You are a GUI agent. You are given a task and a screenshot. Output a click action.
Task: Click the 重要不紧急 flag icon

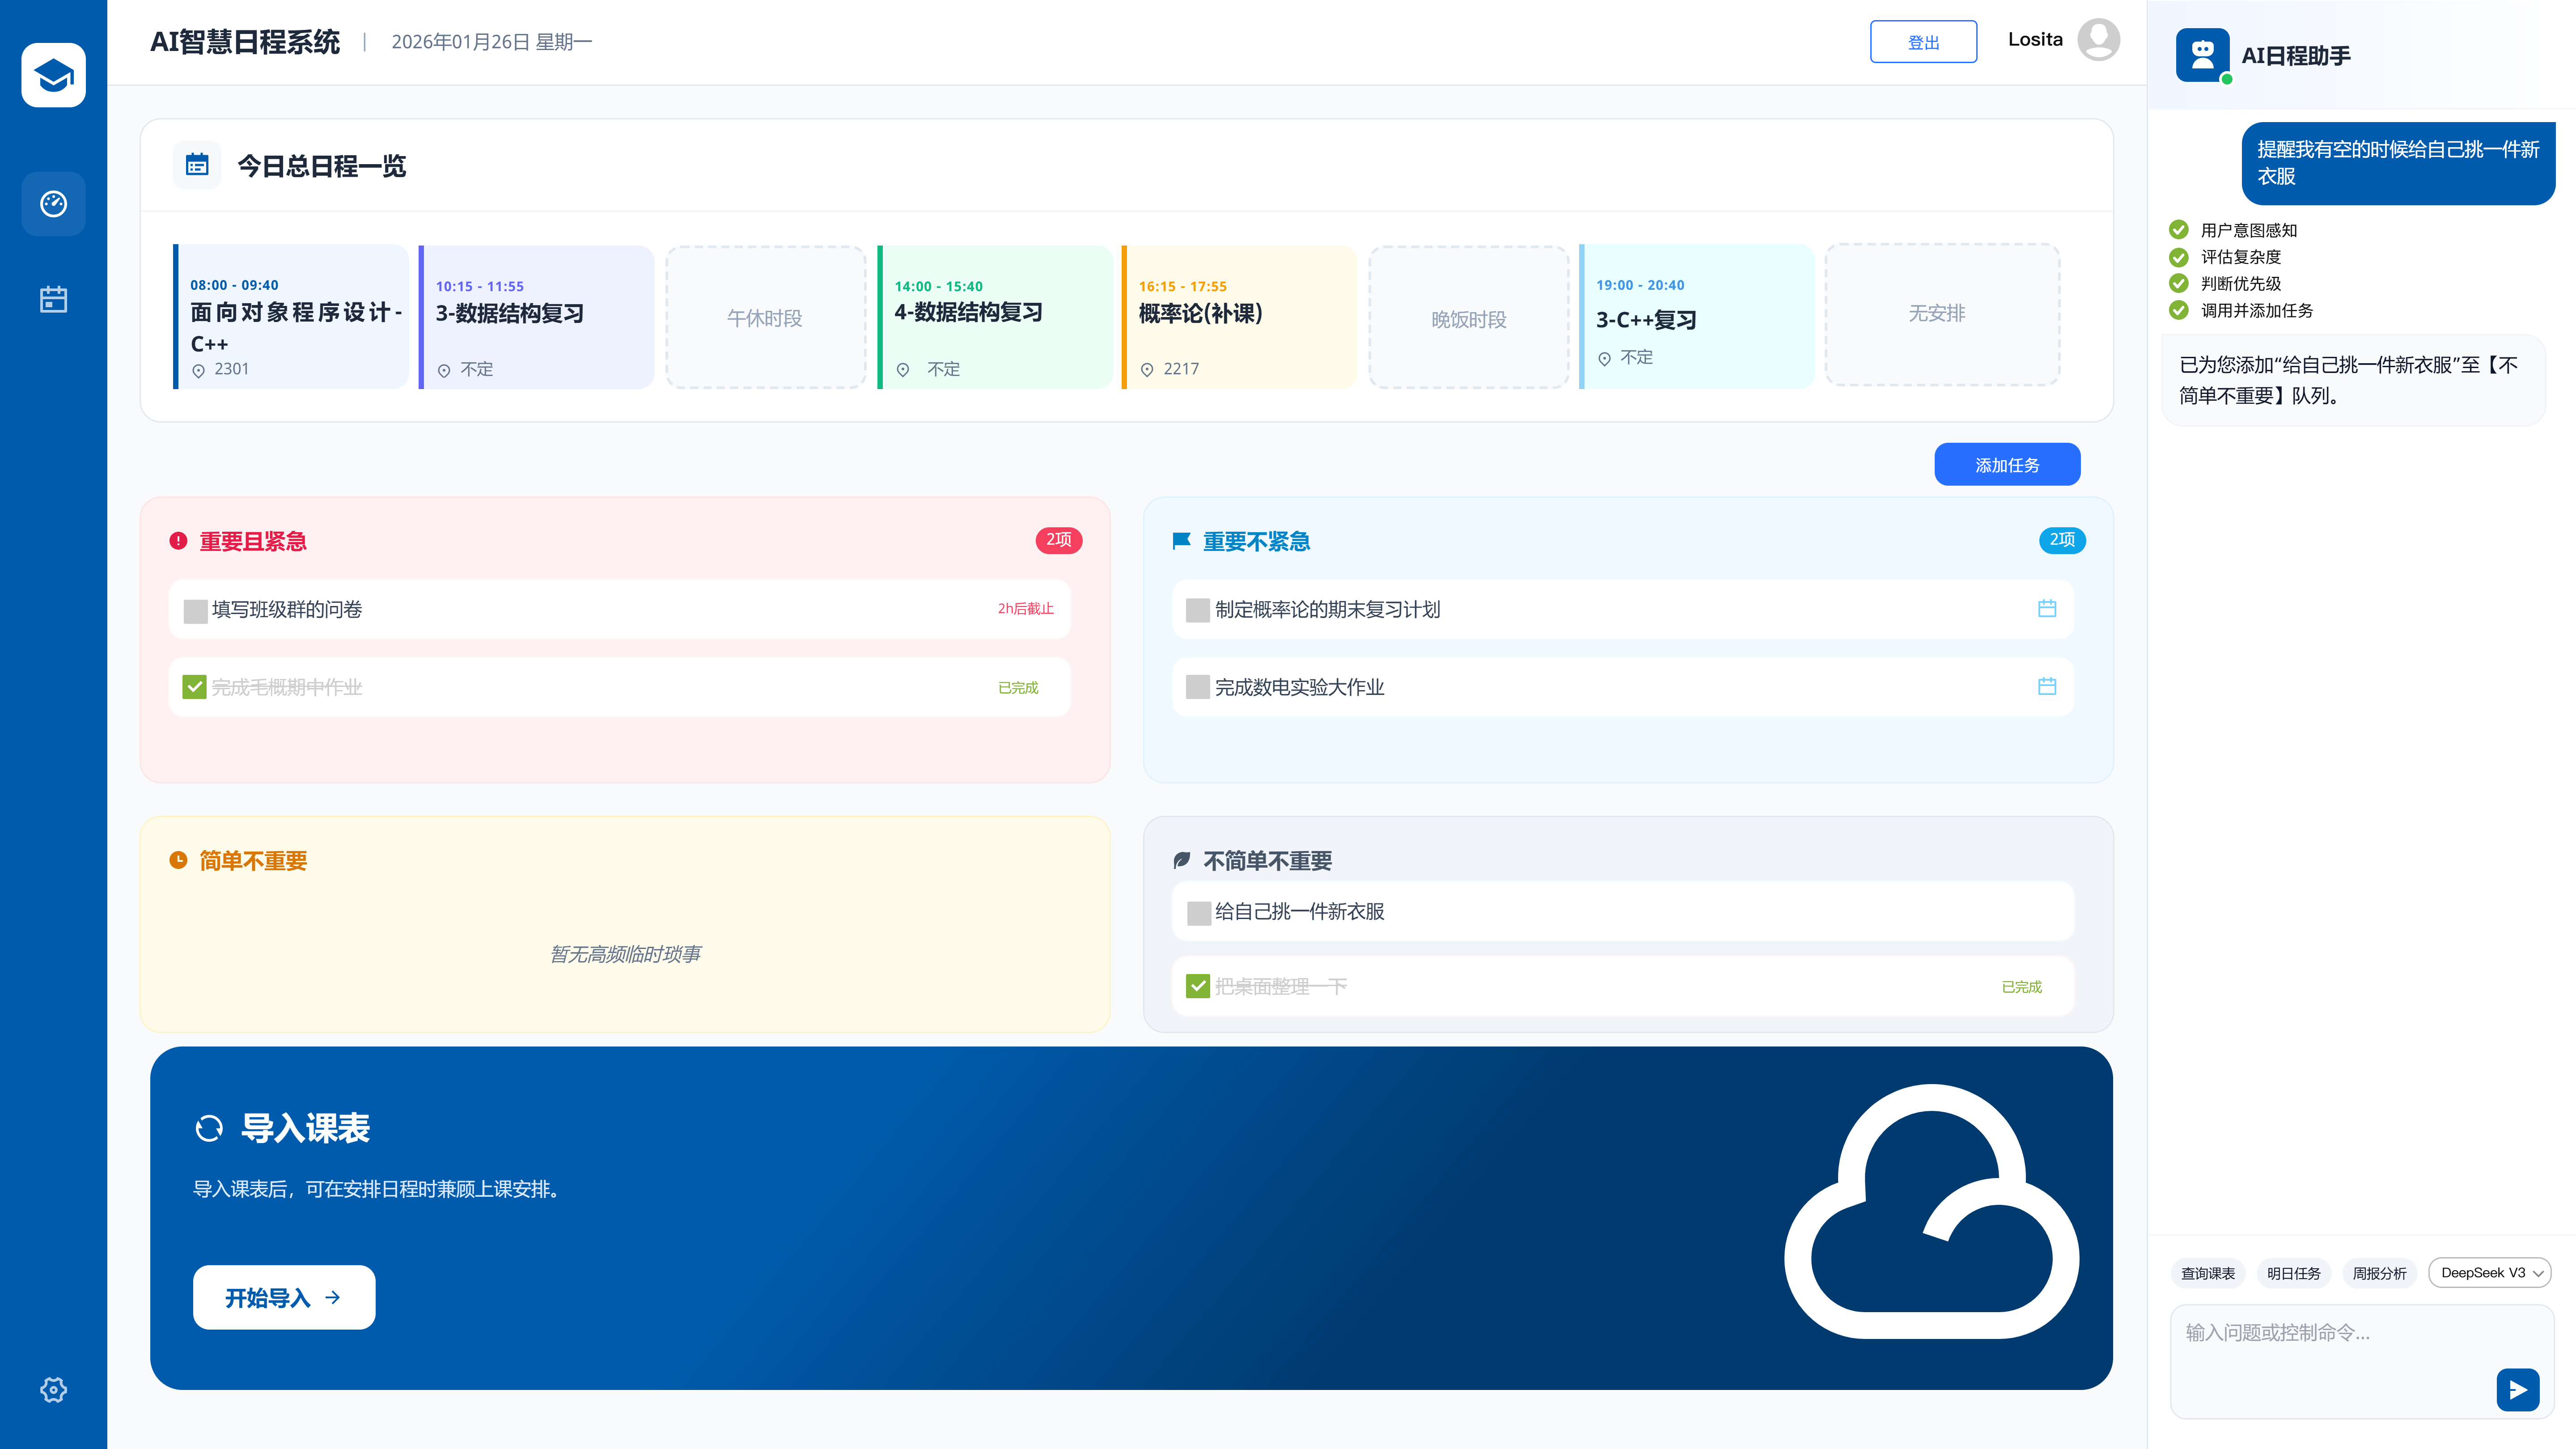pos(1181,541)
